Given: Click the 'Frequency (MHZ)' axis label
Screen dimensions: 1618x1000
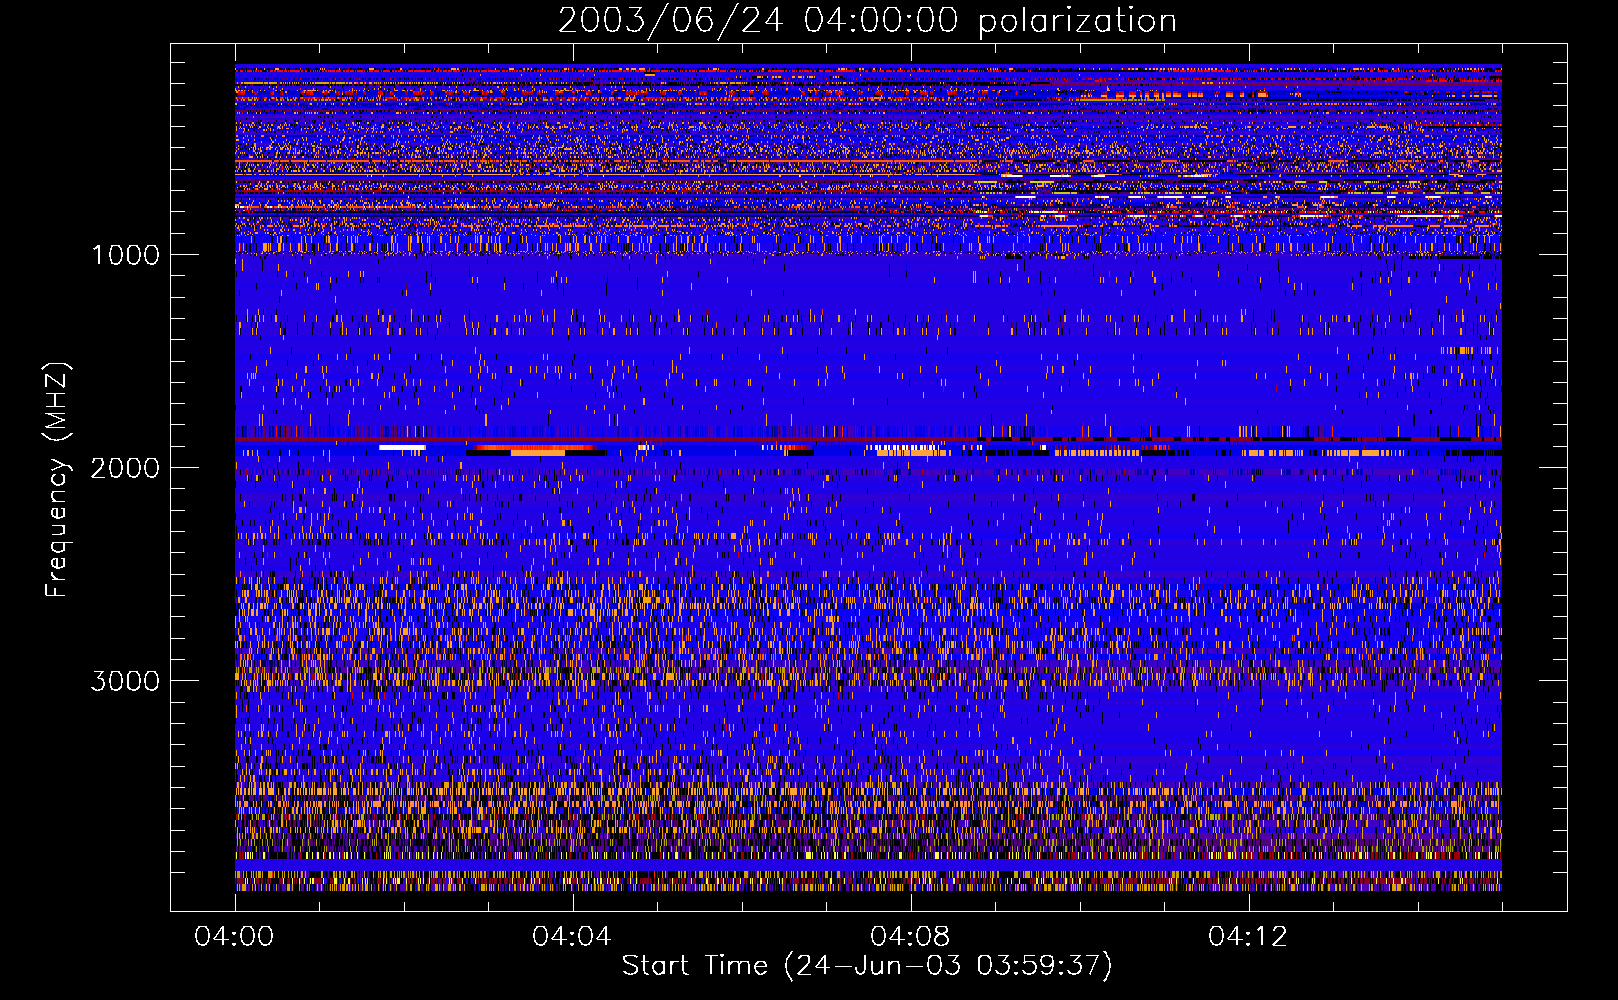Looking at the screenshot, I should 57,480.
